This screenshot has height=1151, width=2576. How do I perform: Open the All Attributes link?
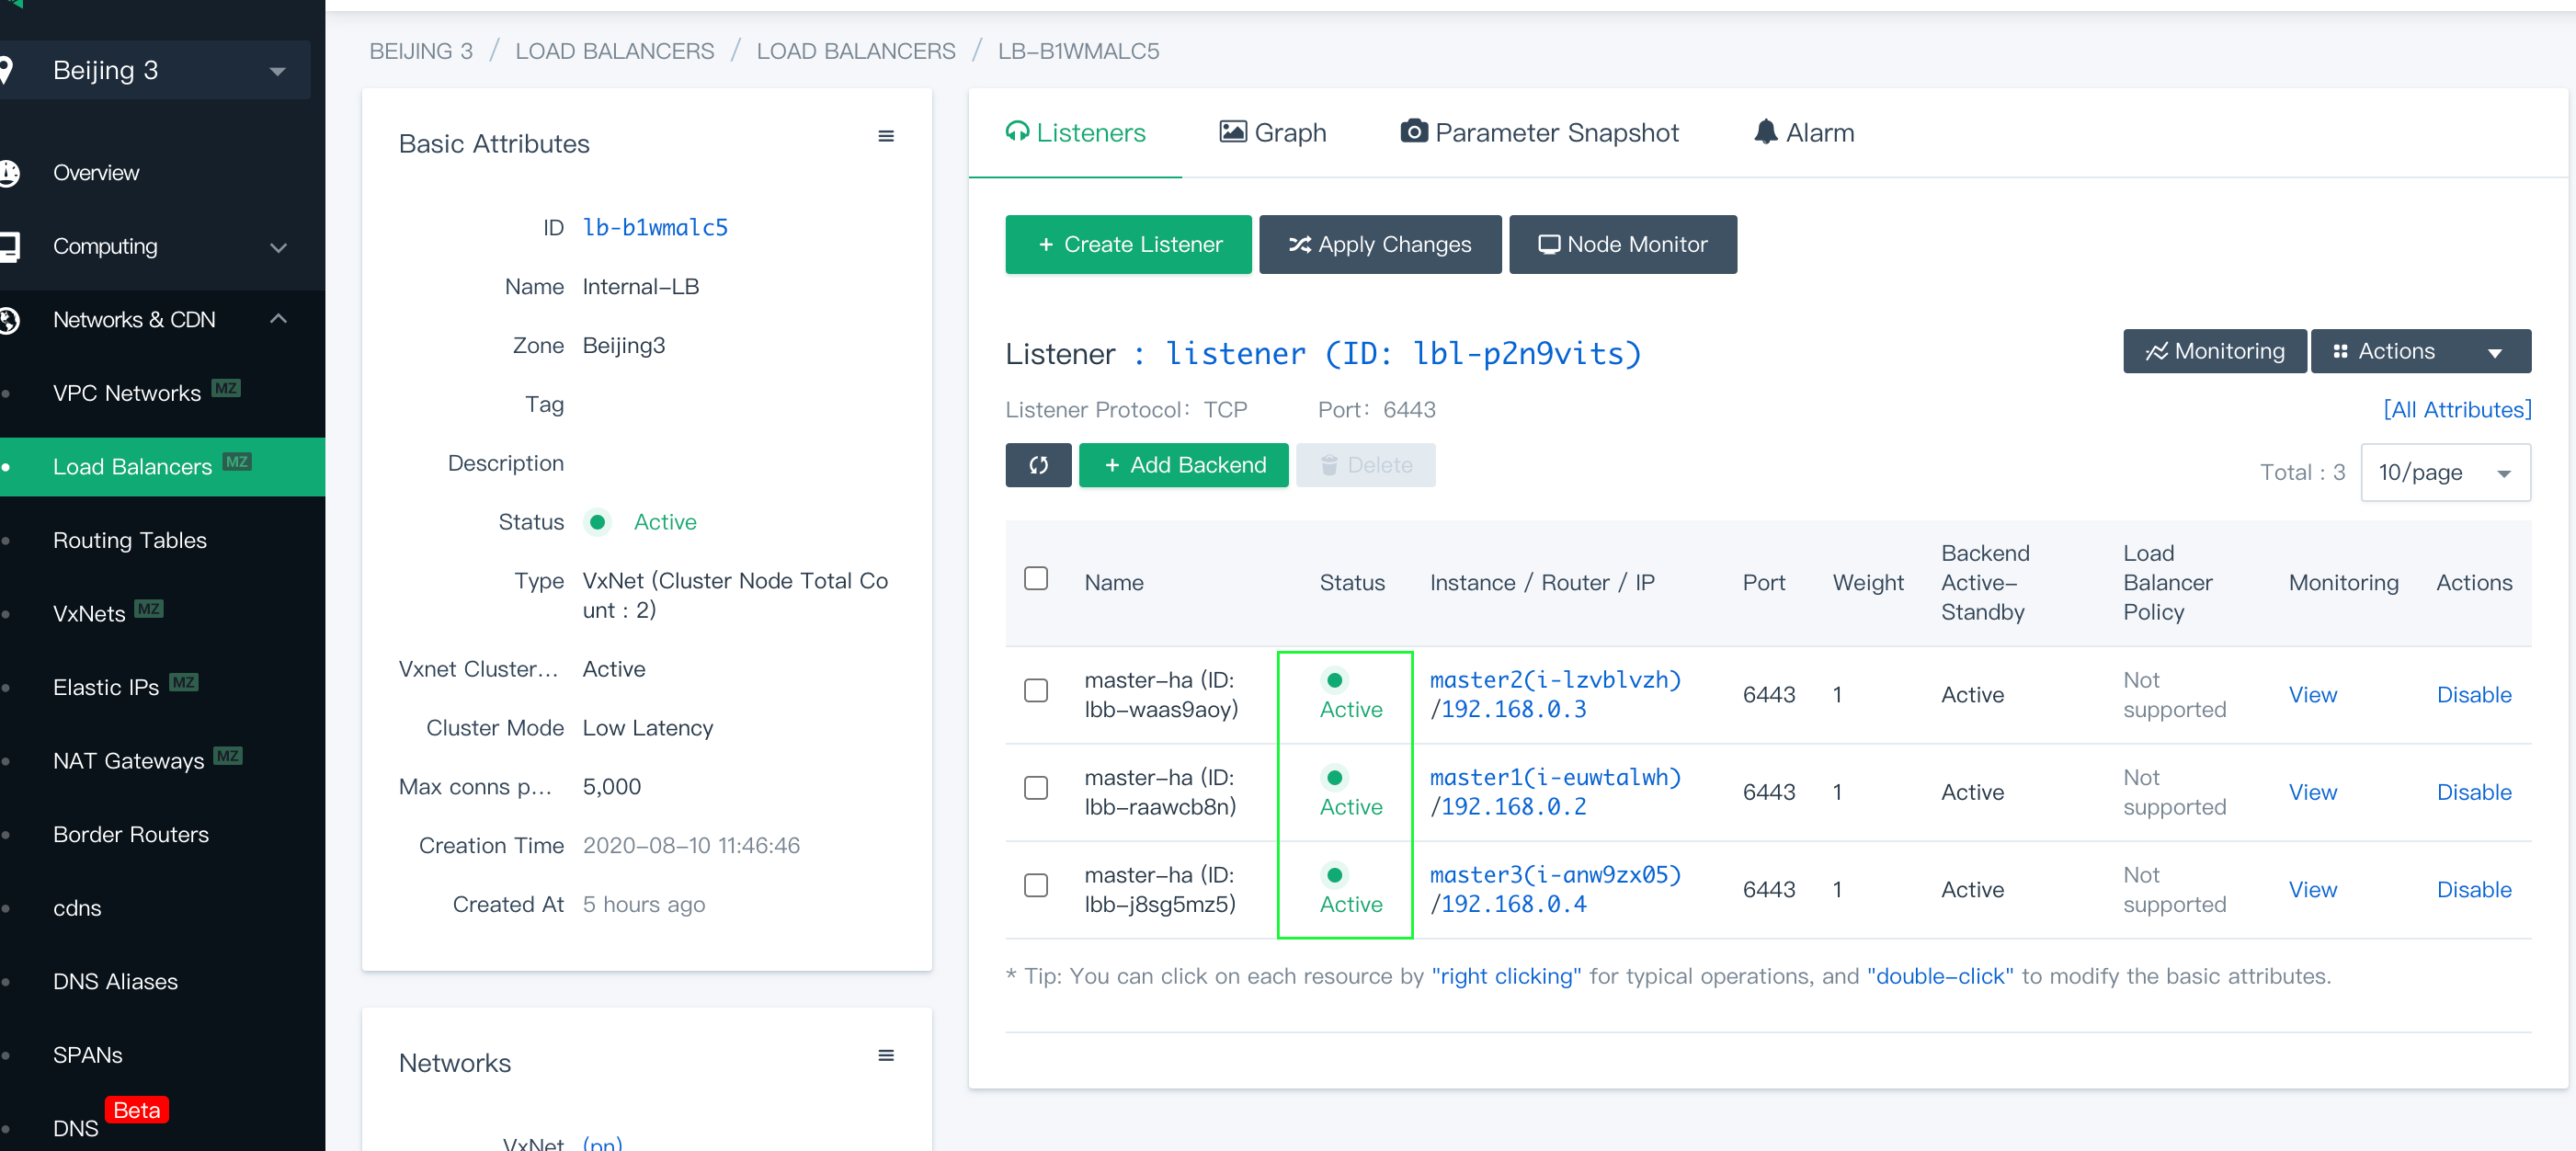click(2456, 409)
